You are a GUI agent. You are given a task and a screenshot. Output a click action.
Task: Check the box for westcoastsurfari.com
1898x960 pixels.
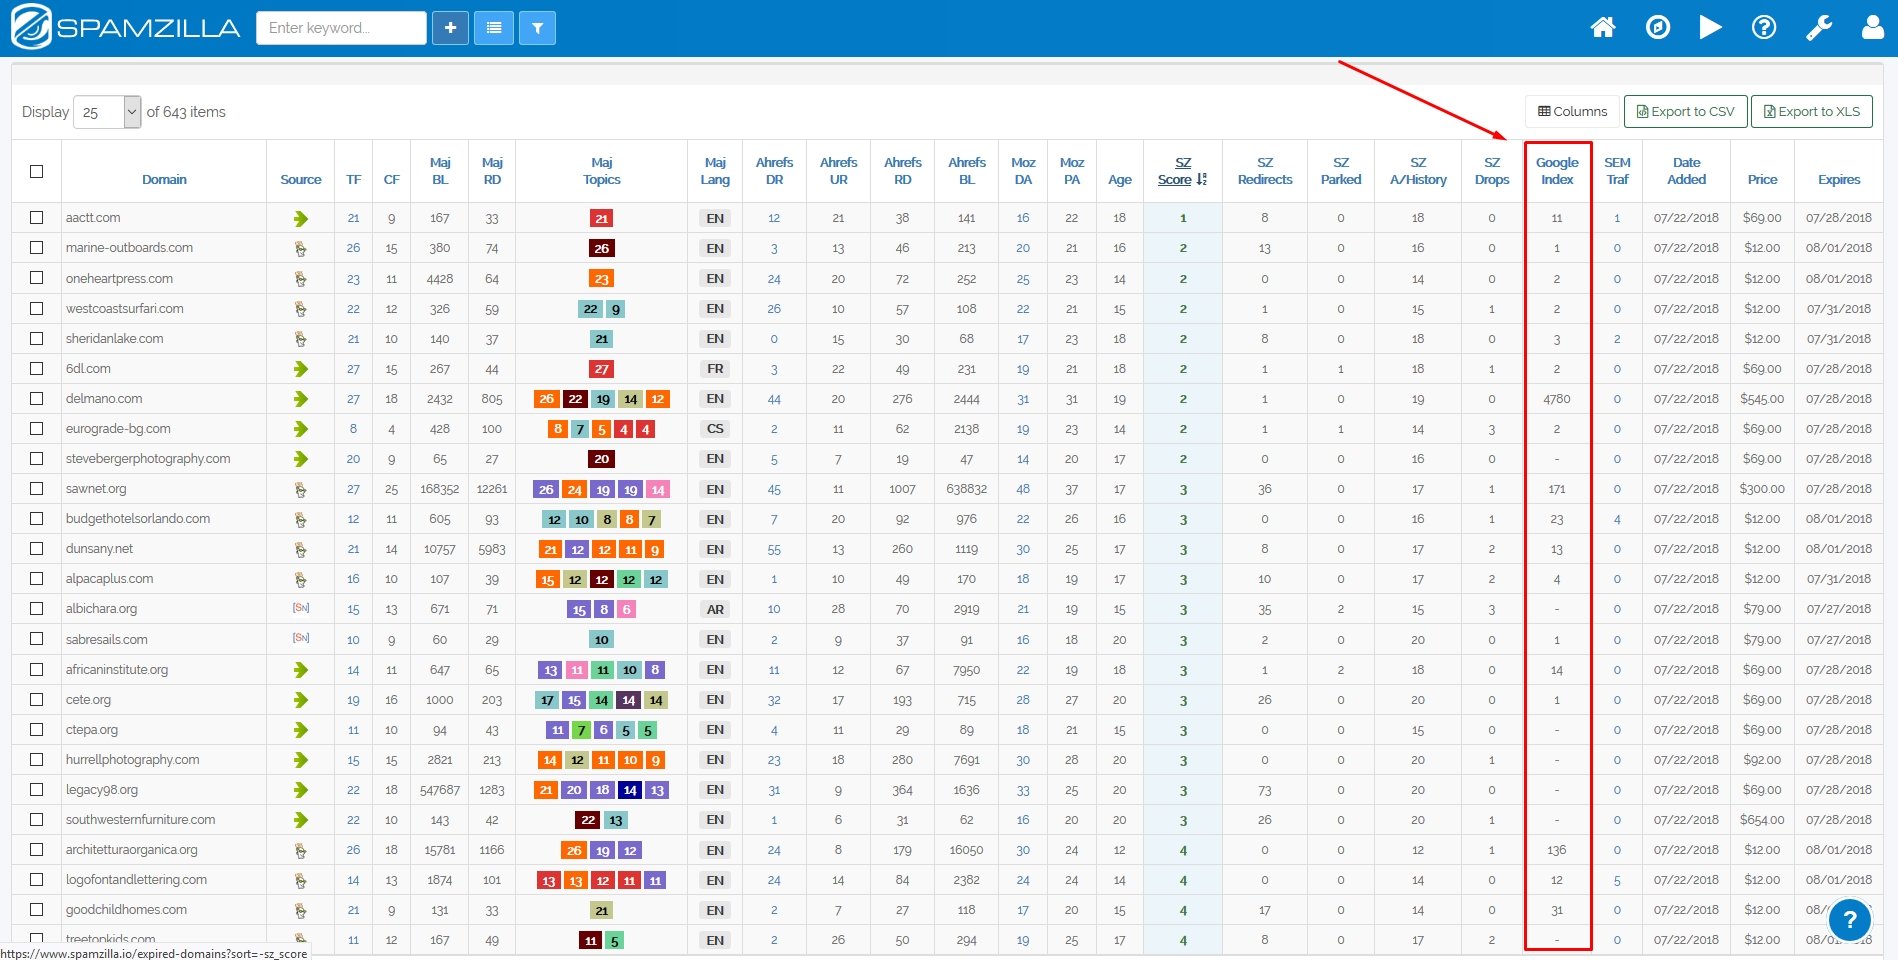point(37,308)
